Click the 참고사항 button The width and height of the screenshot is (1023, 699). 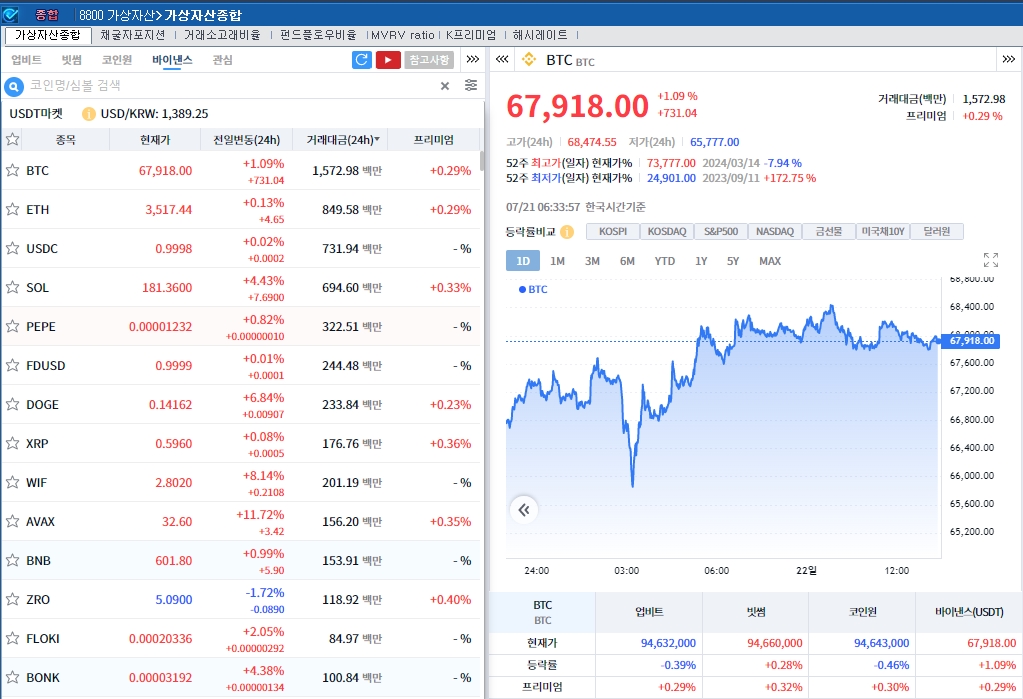tap(428, 60)
